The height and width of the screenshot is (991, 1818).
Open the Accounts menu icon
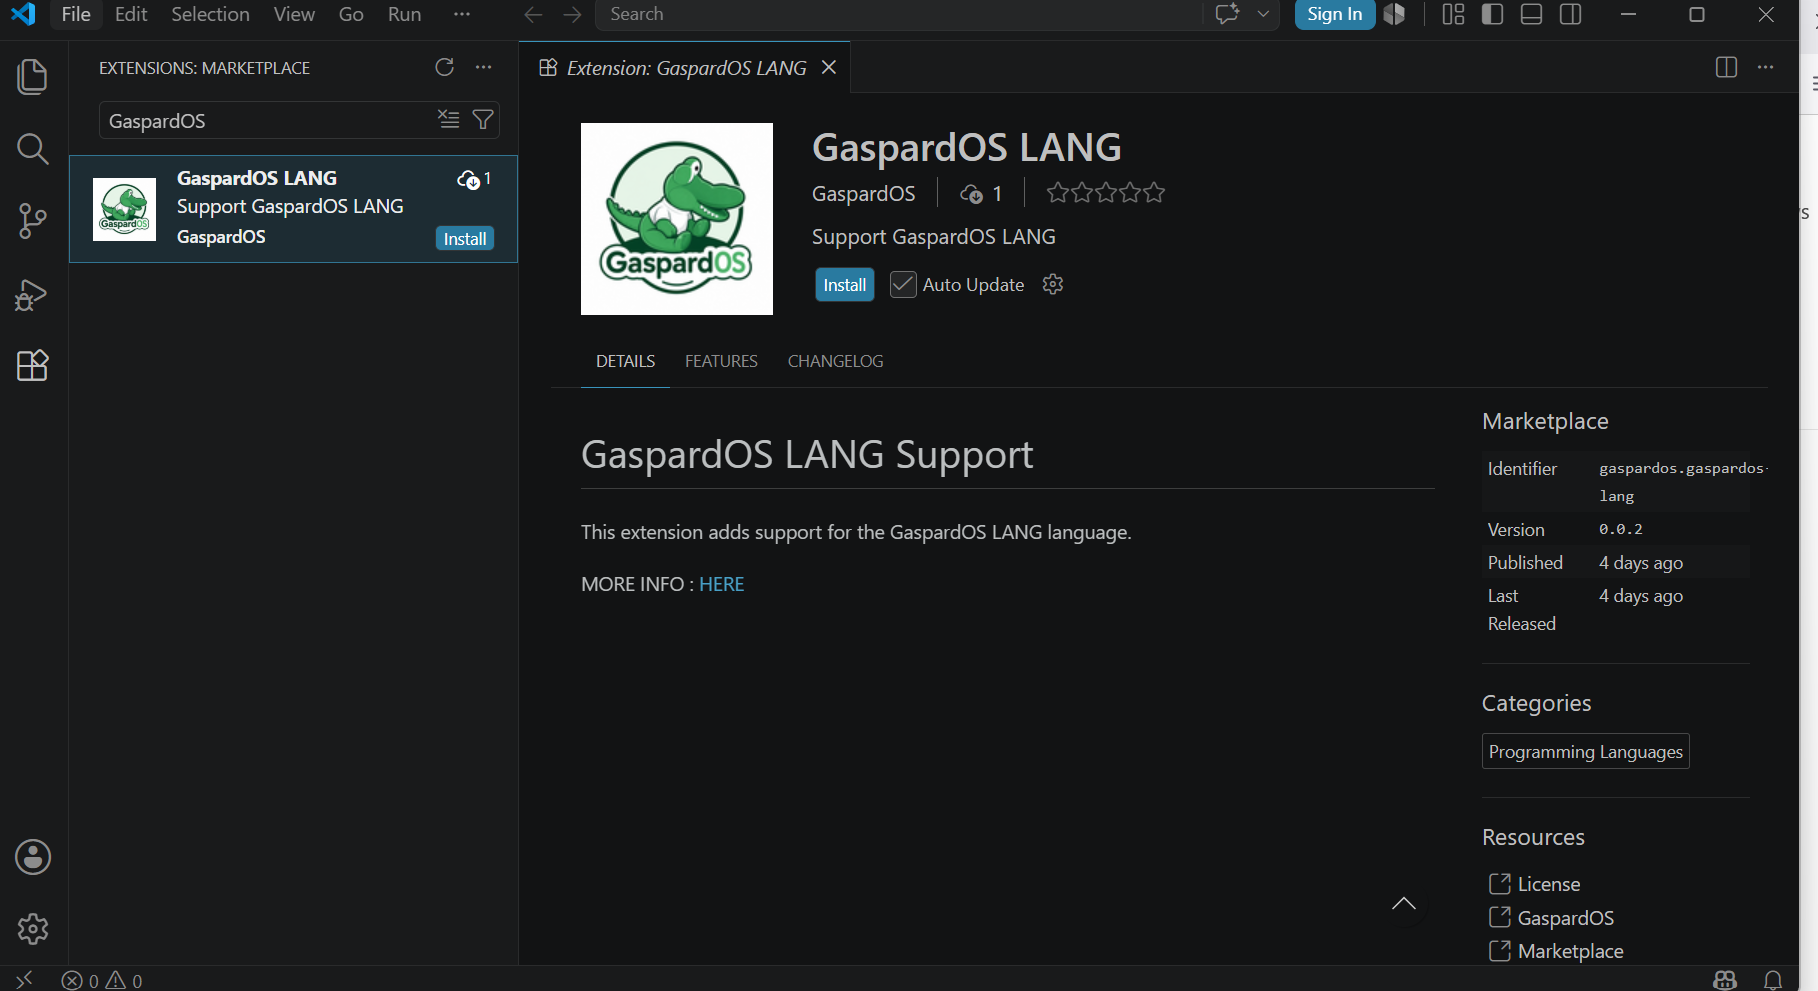click(33, 857)
